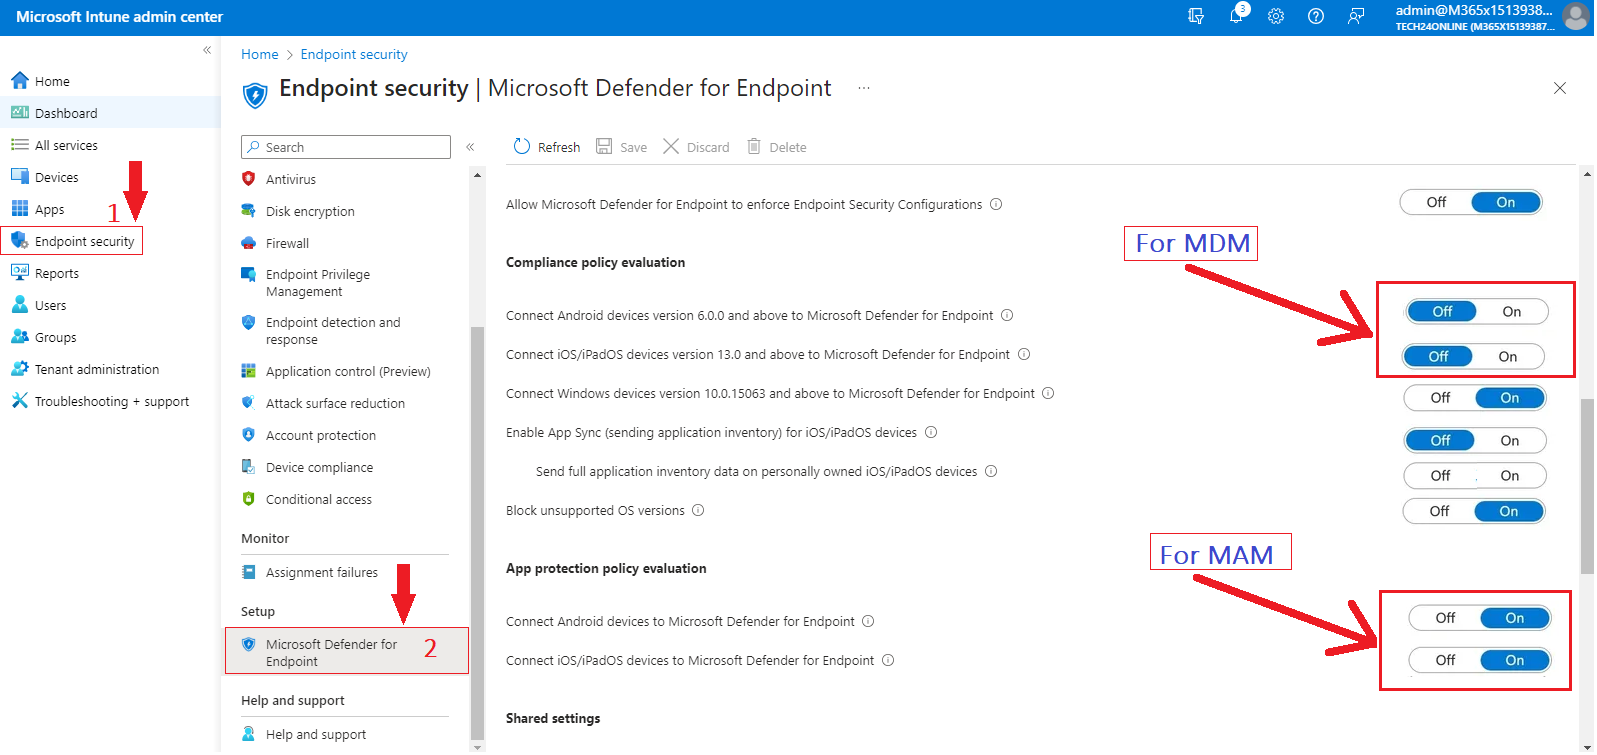Viewport: 1597px width, 755px height.
Task: Click info icon beside Block unsupported OS versions
Action: coord(698,510)
